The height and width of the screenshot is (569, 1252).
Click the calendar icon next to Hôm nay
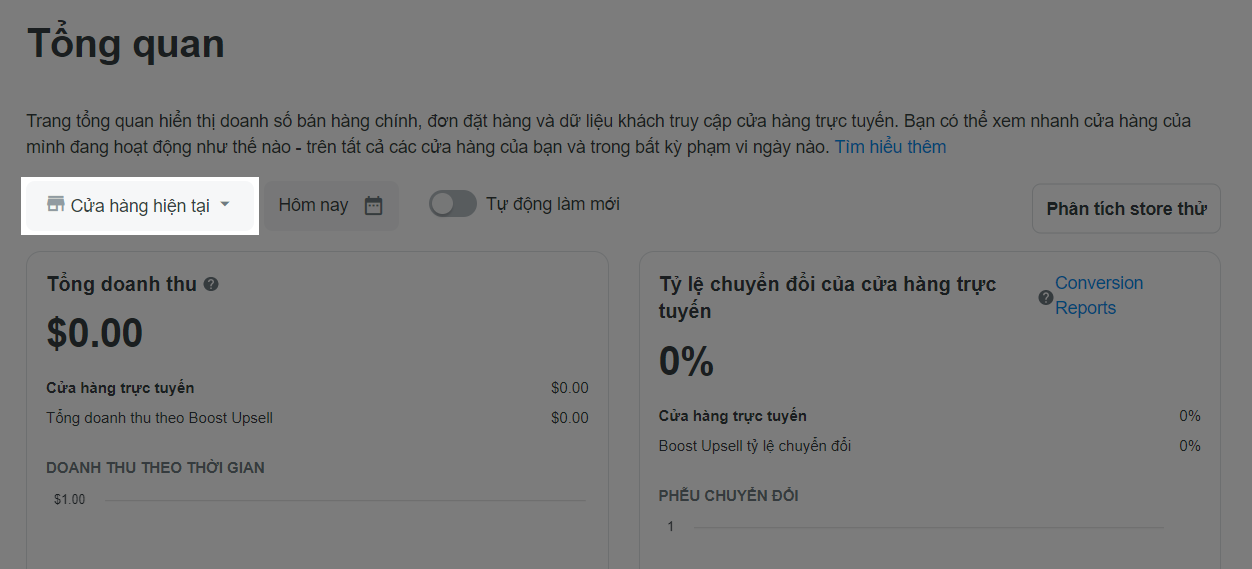(x=373, y=205)
